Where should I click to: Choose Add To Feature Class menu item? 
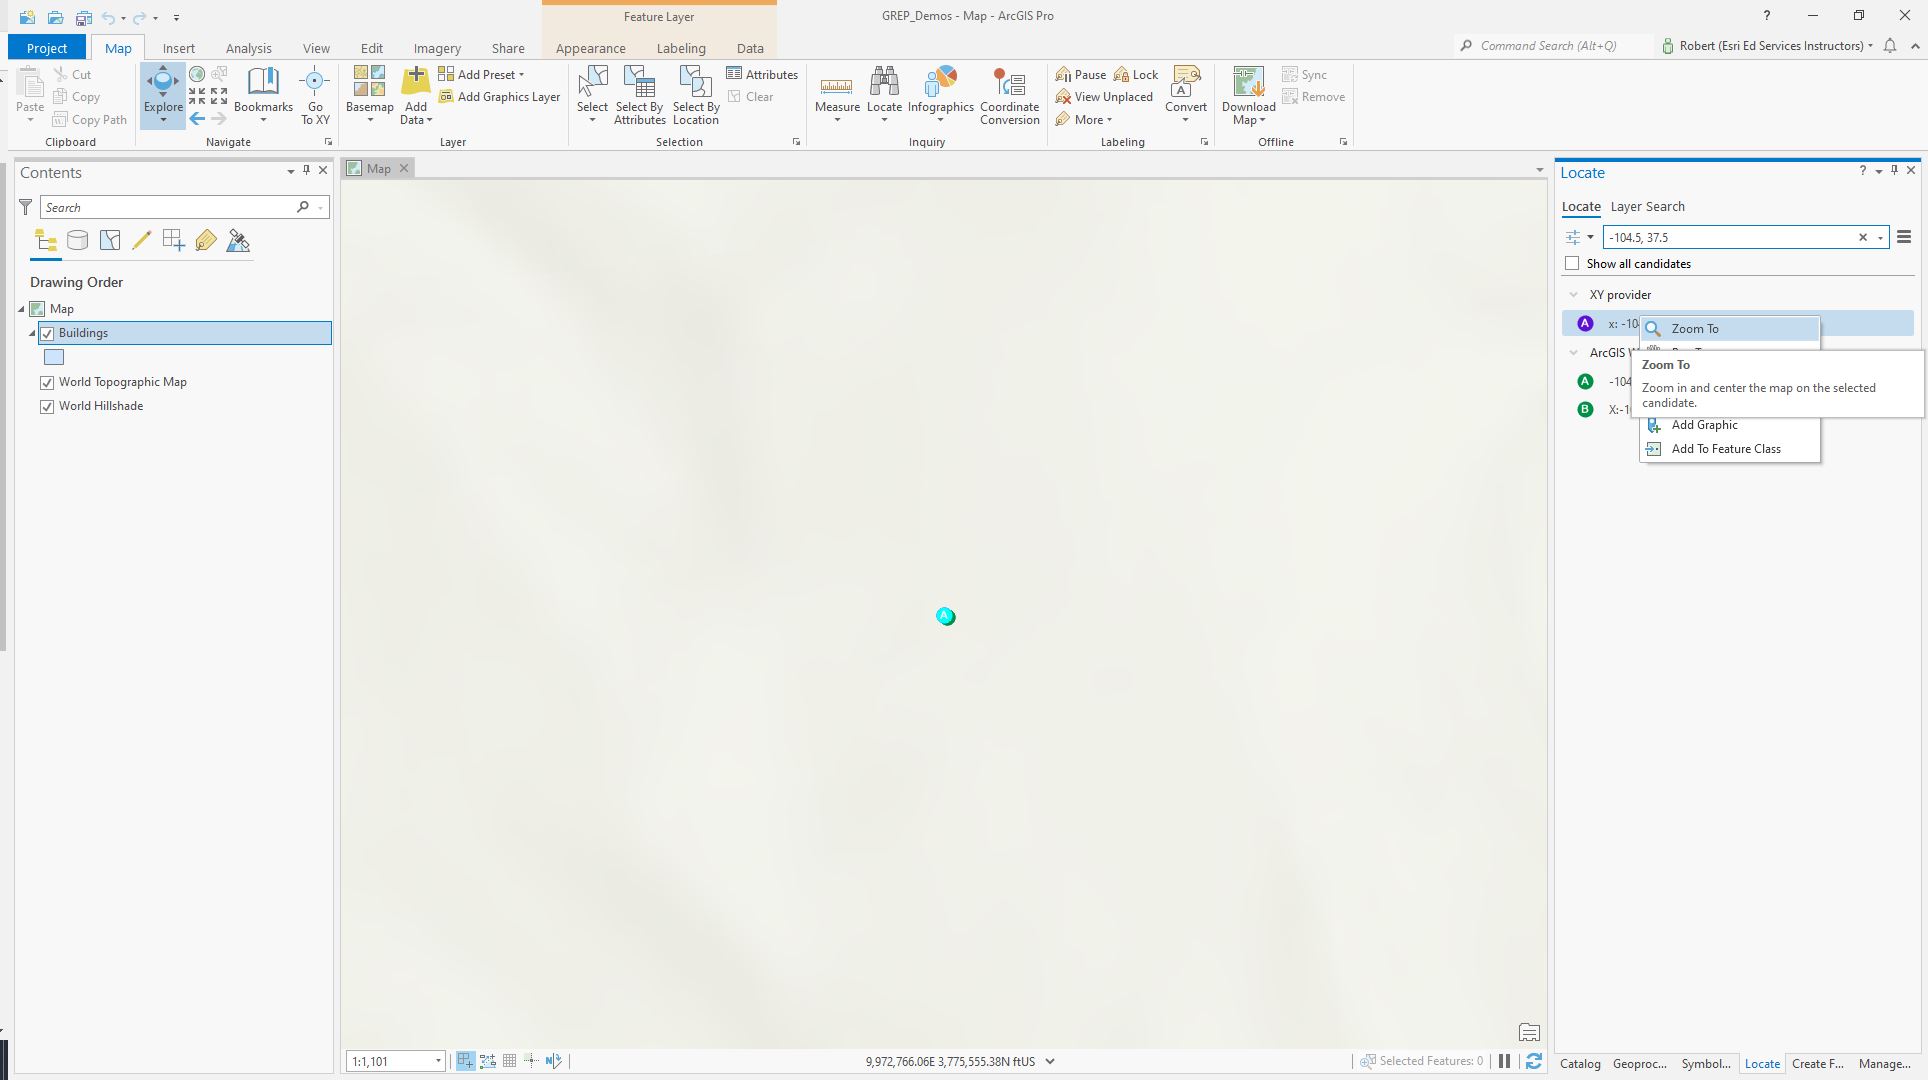tap(1725, 449)
